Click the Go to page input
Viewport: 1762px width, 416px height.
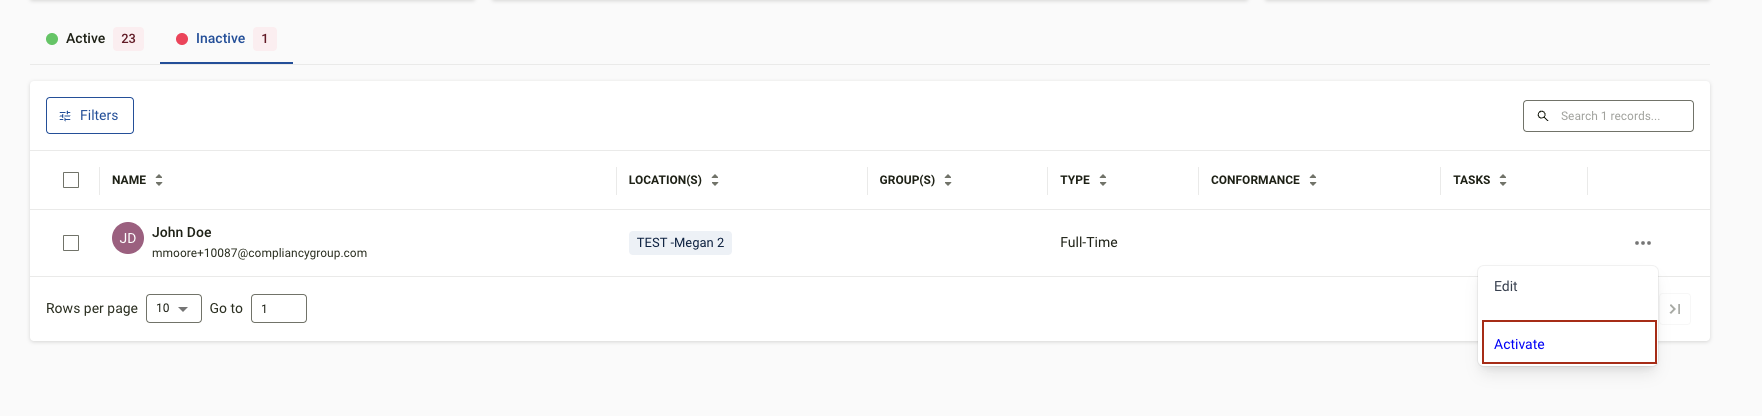pos(279,308)
